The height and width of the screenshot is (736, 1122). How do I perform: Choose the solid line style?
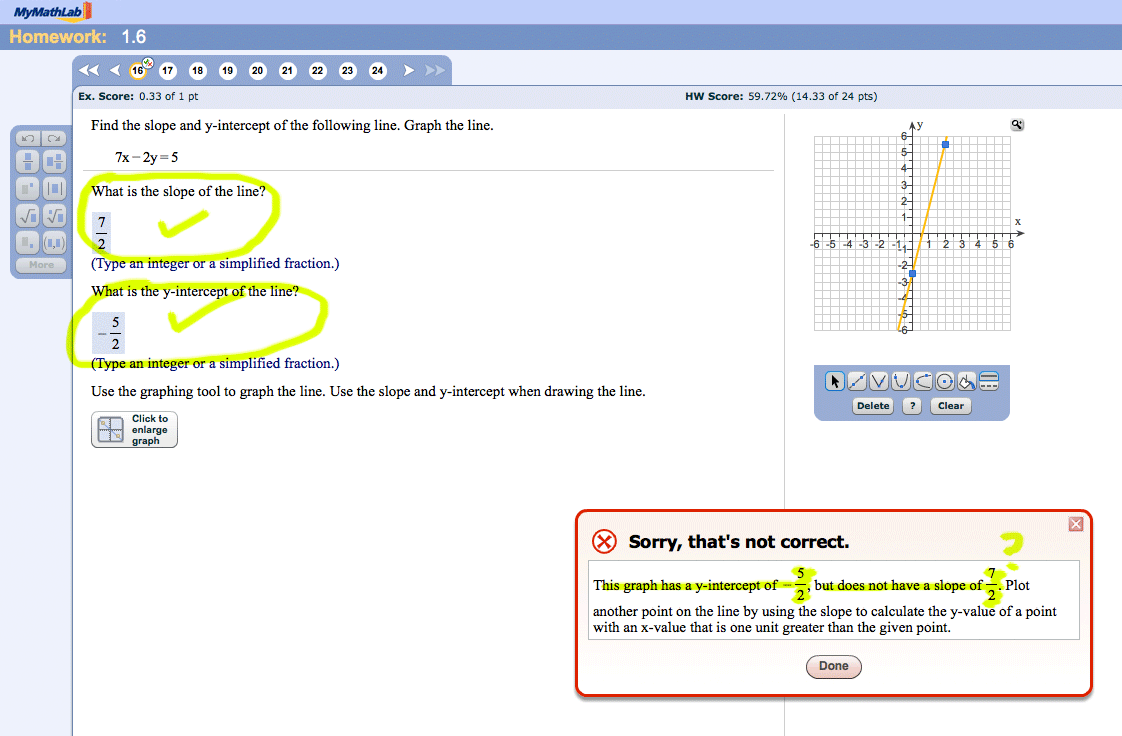coord(989,377)
